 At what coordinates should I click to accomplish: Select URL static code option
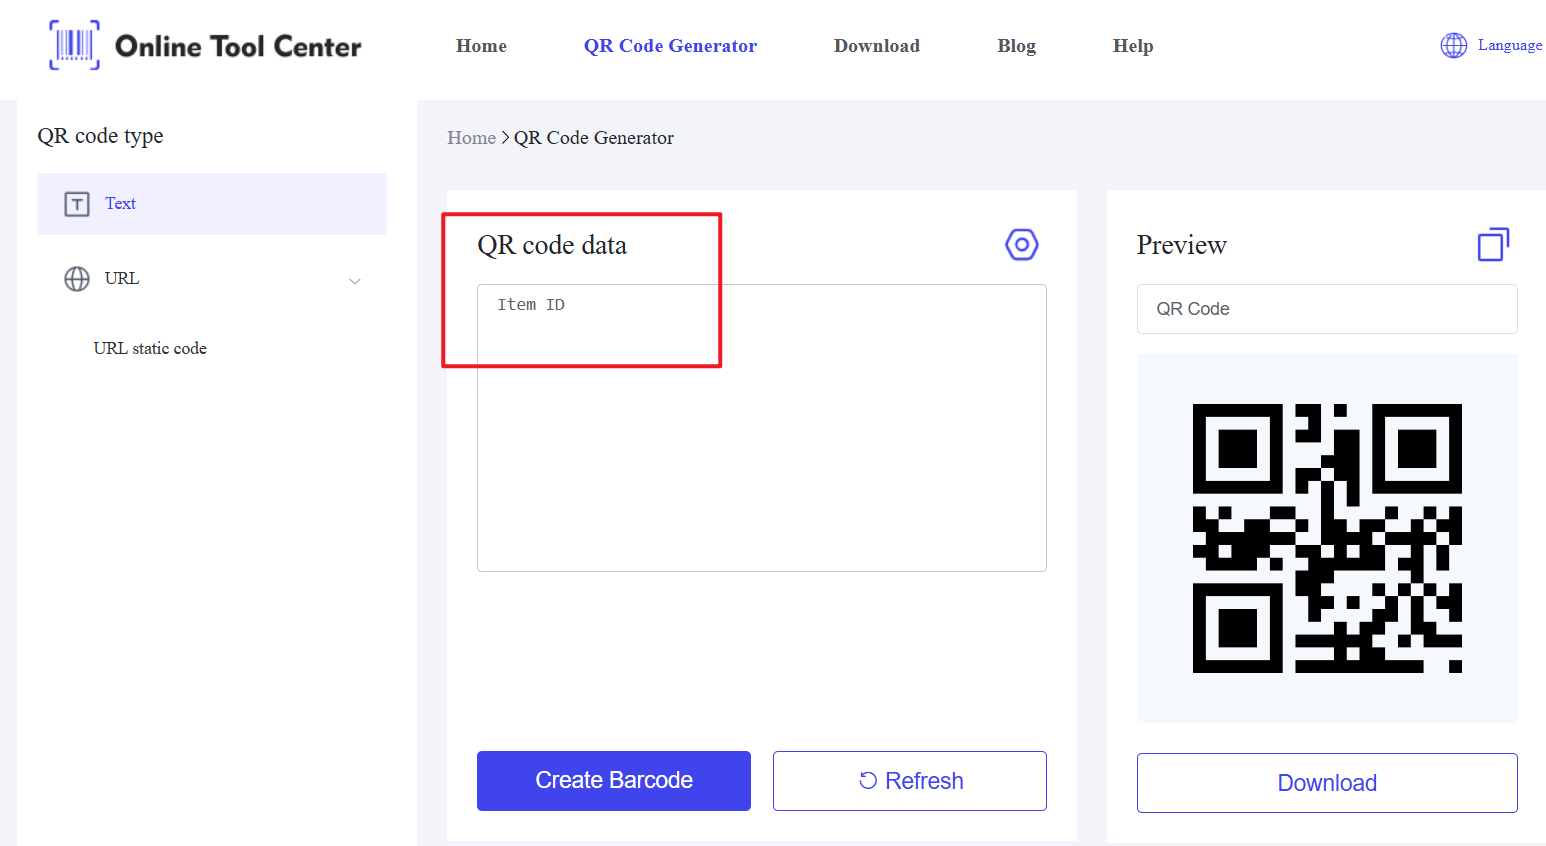point(150,348)
